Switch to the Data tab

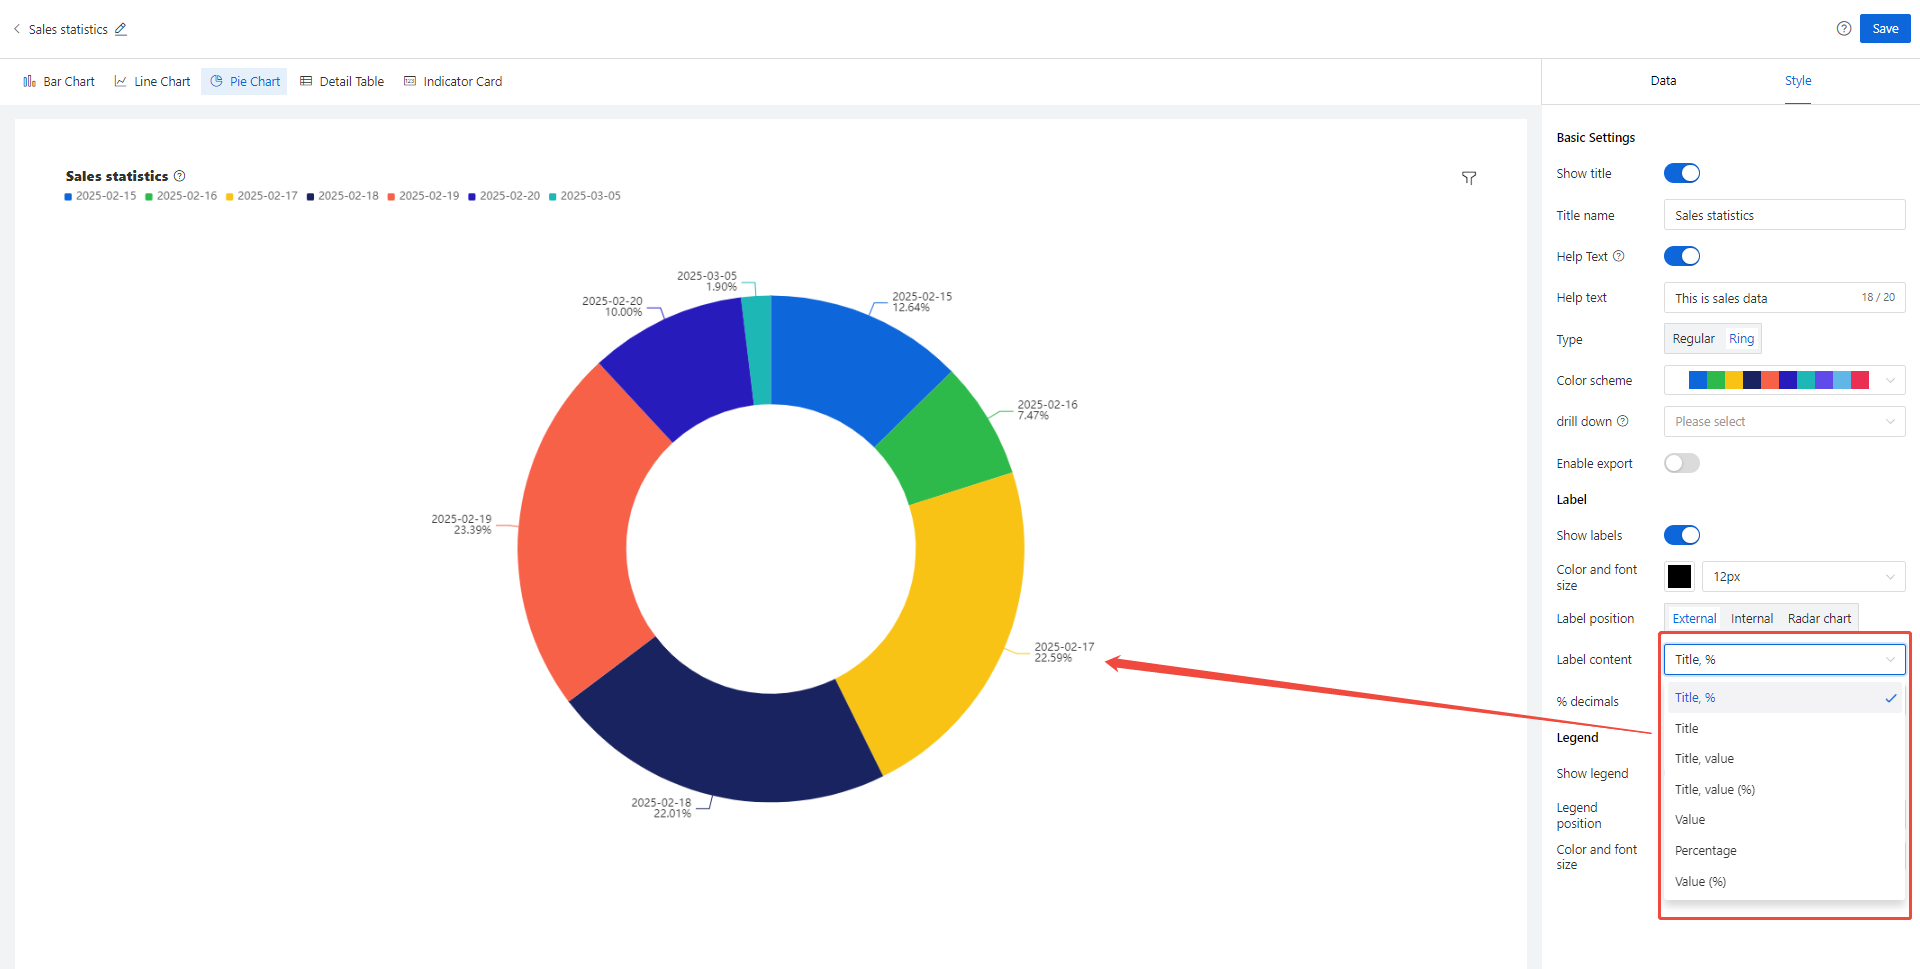click(1663, 81)
